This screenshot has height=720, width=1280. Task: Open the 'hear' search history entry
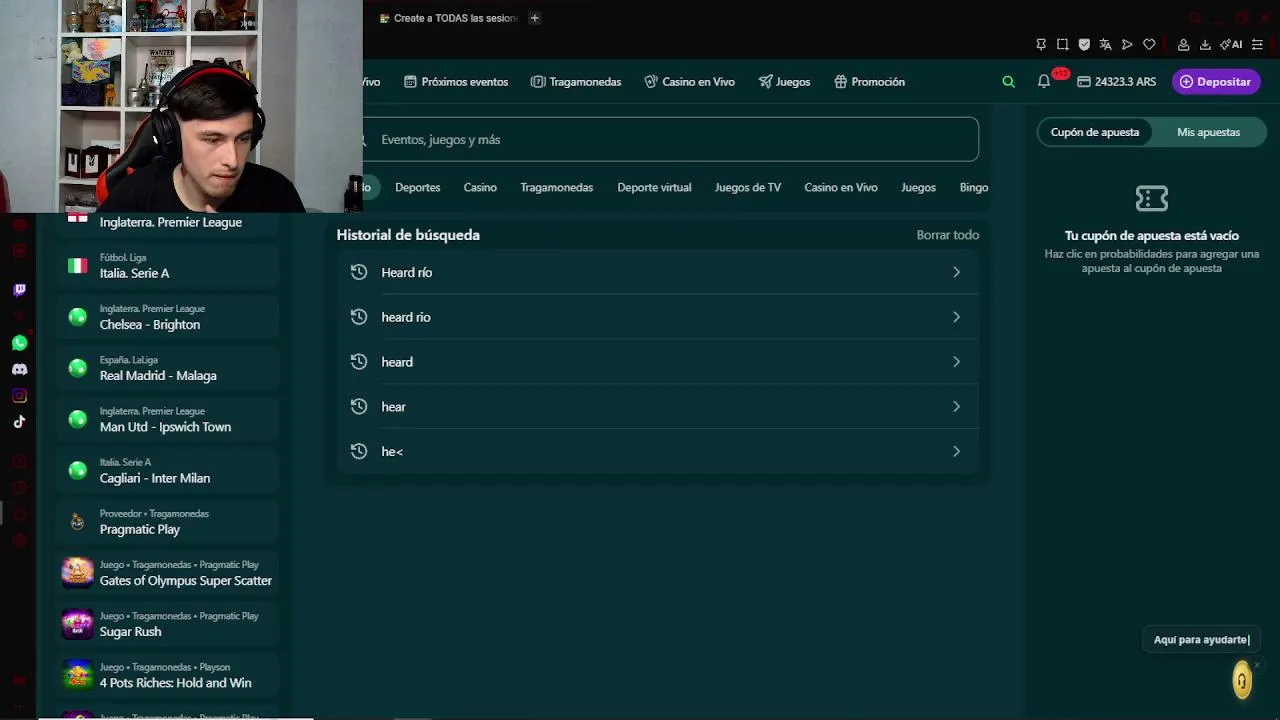[x=657, y=407]
